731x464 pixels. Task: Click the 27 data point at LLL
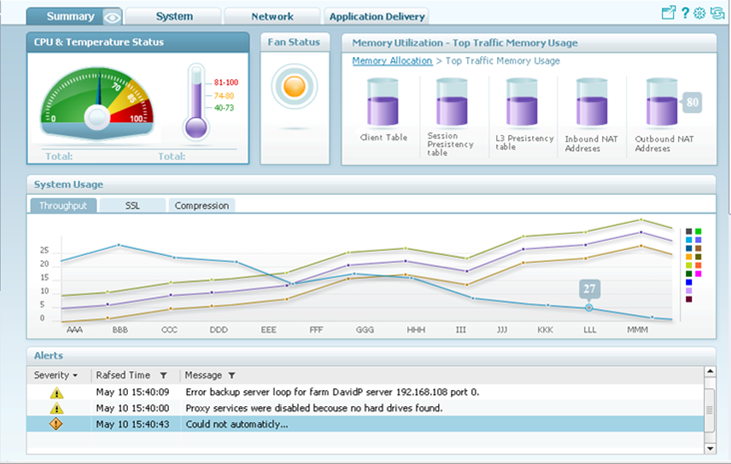point(589,308)
